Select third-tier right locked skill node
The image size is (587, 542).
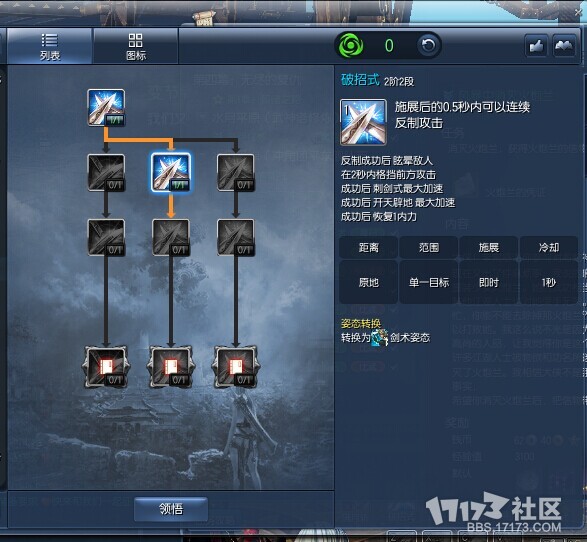[236, 237]
